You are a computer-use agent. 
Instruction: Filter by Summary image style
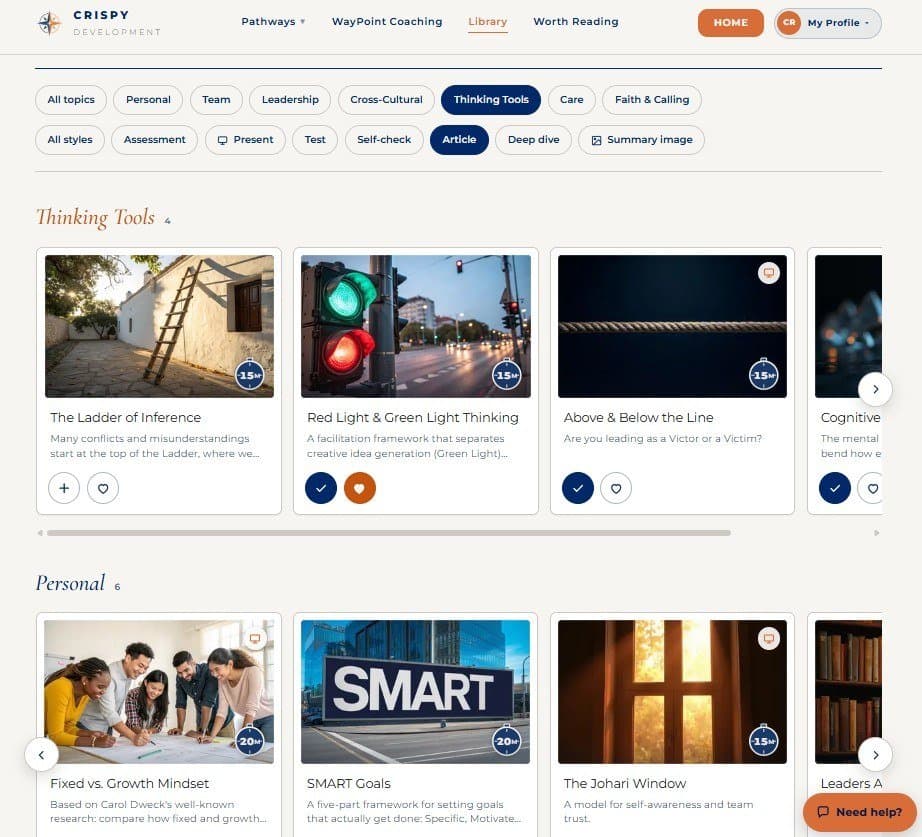tap(642, 140)
